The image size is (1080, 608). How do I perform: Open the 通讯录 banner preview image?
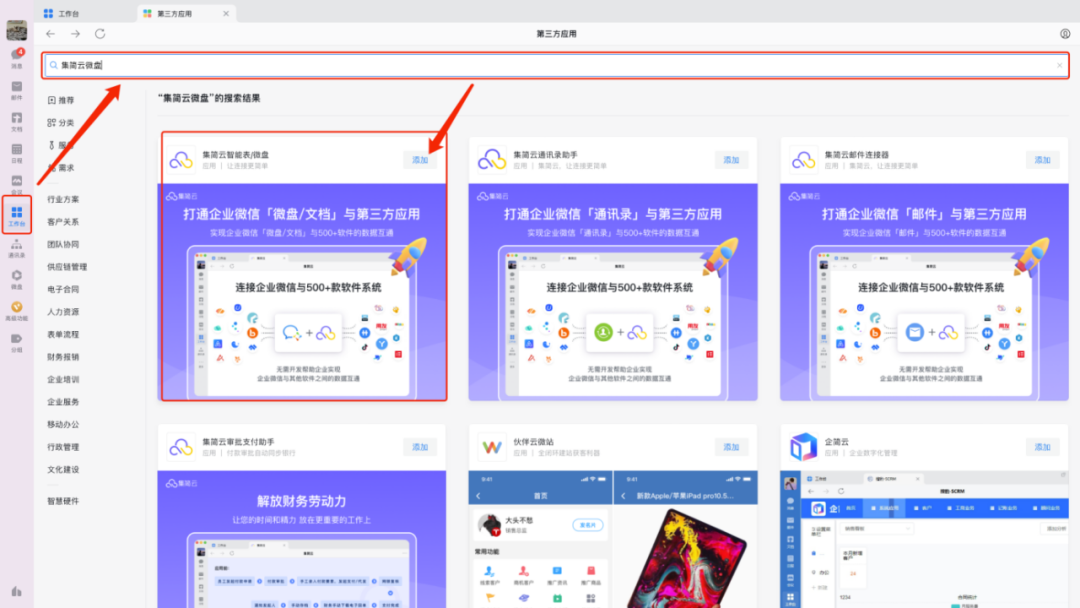point(613,292)
